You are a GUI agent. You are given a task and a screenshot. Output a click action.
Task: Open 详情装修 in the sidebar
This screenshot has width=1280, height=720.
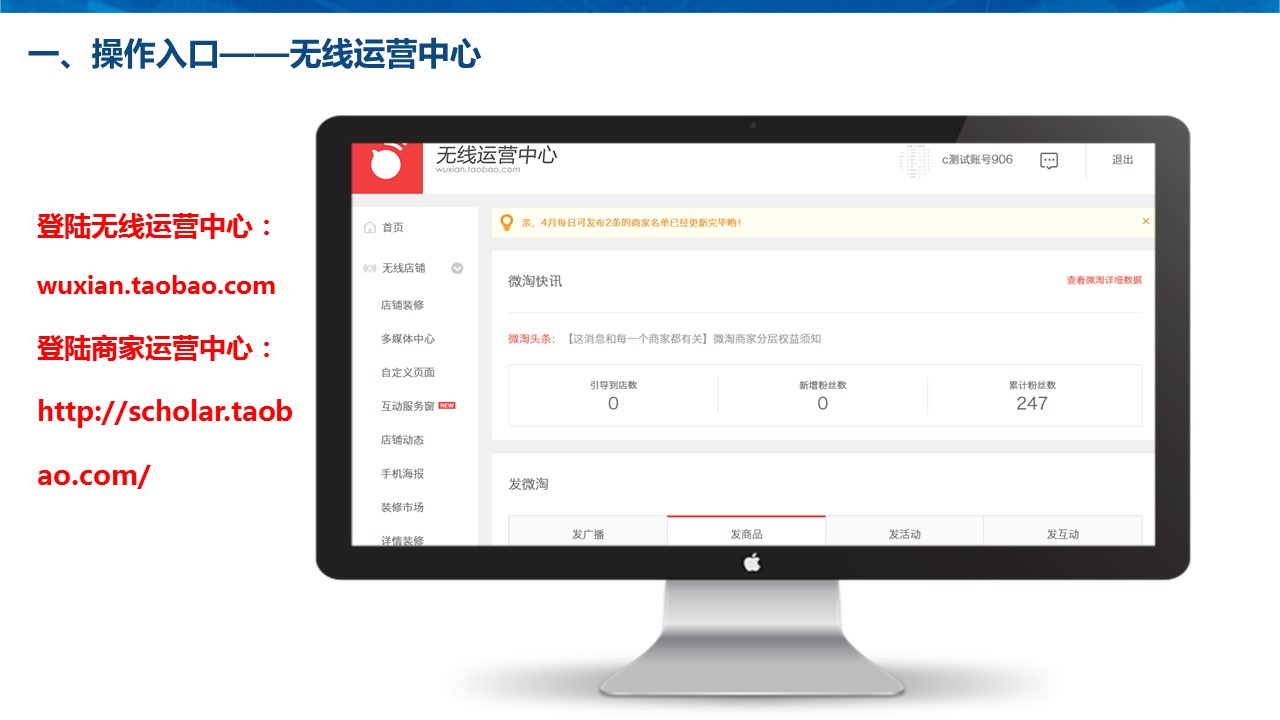tap(402, 540)
